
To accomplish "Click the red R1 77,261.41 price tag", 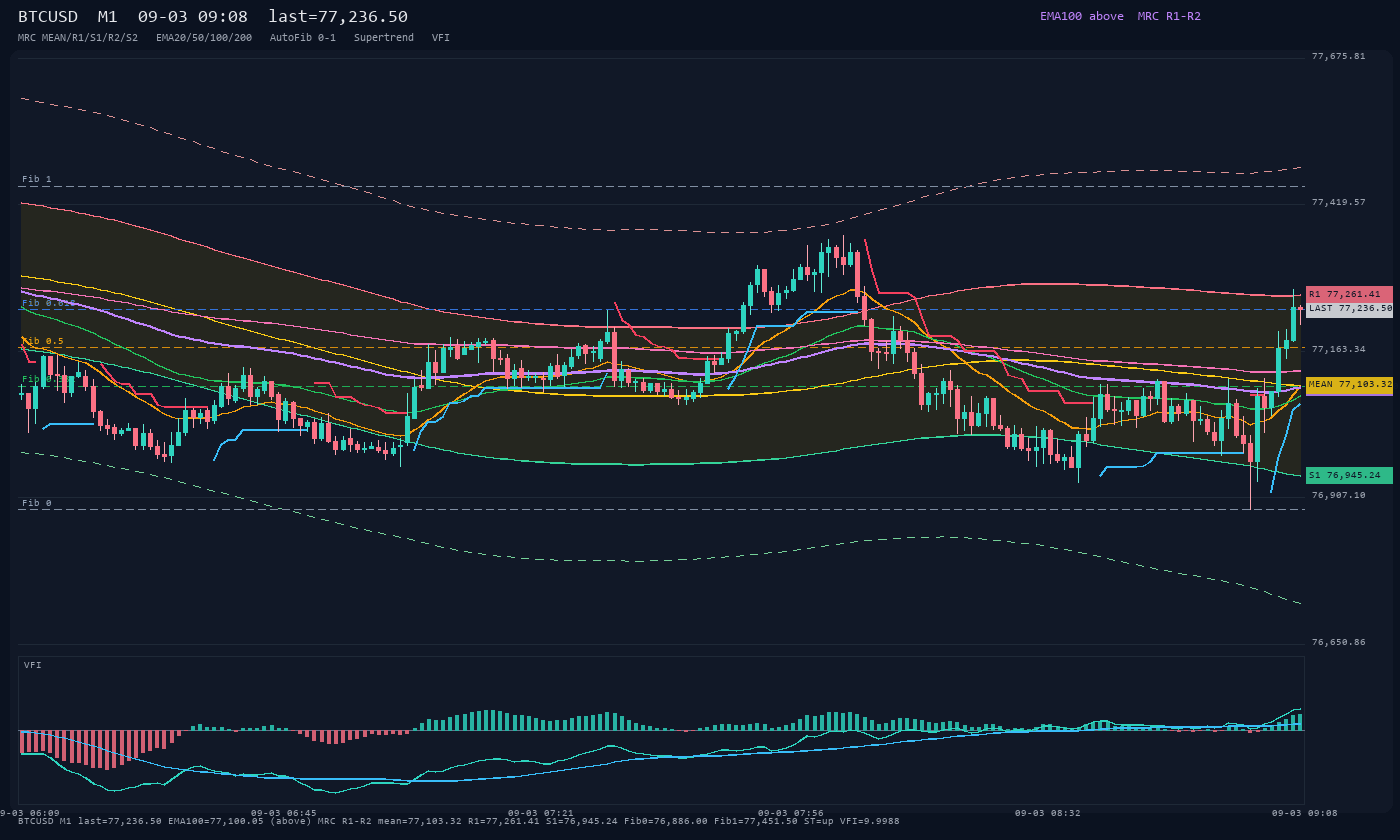I will (1349, 294).
